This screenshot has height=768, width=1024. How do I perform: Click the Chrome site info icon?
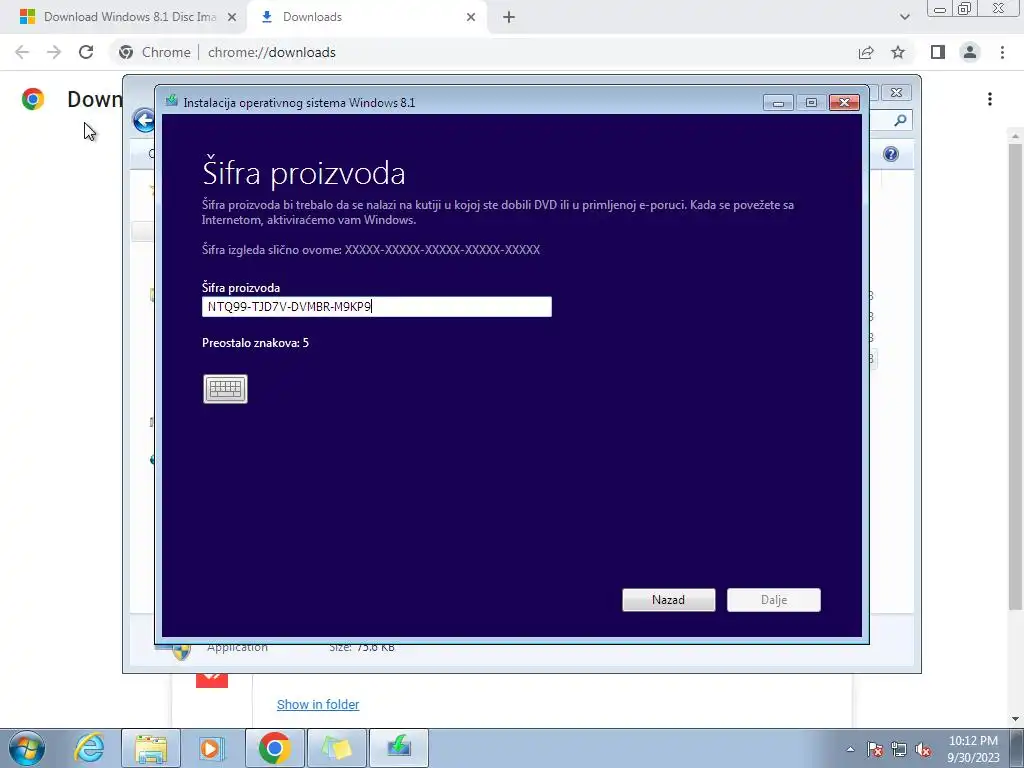pos(126,52)
